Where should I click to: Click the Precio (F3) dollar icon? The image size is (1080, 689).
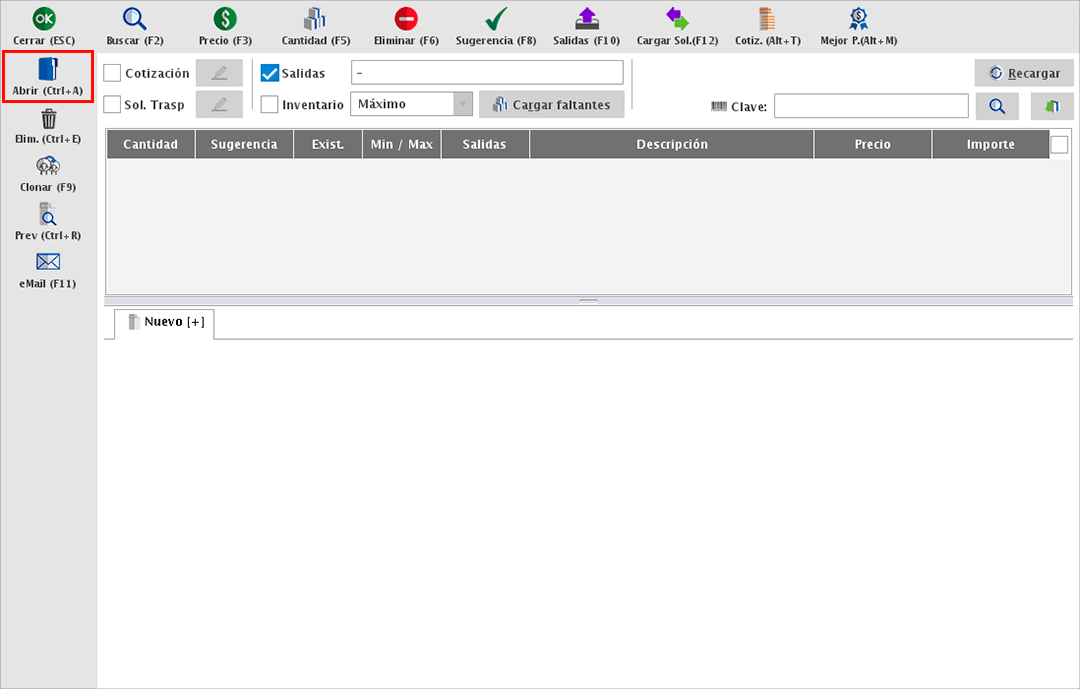225,19
